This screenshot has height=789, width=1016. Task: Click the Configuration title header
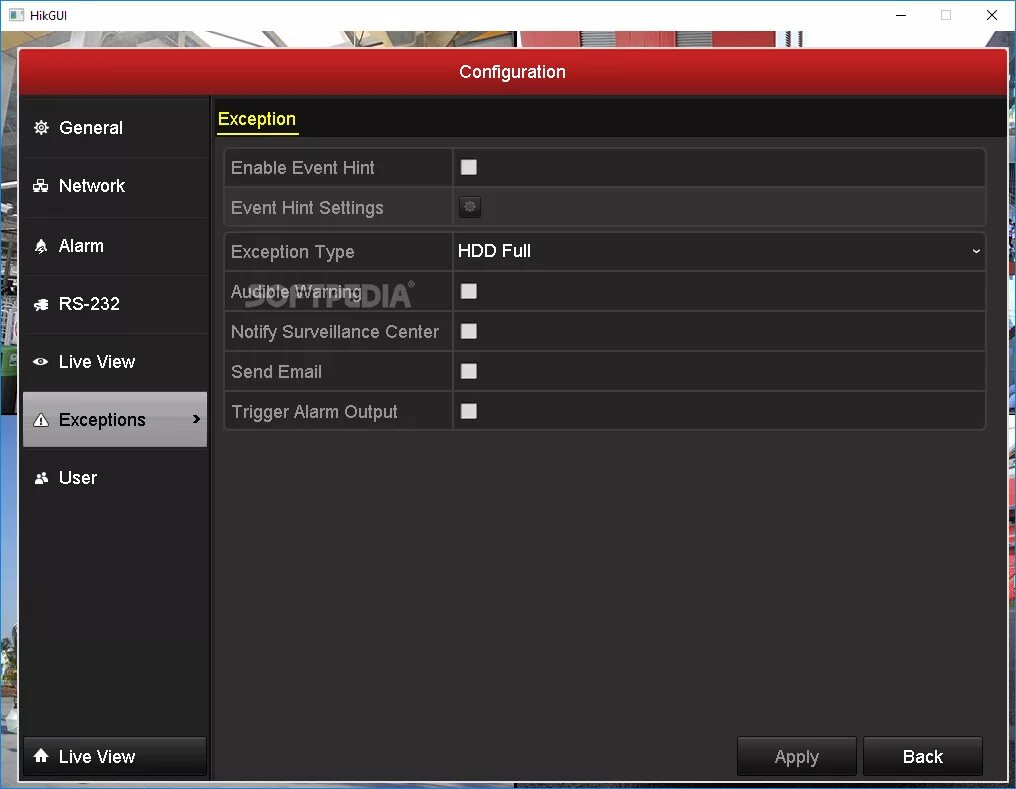pos(513,72)
